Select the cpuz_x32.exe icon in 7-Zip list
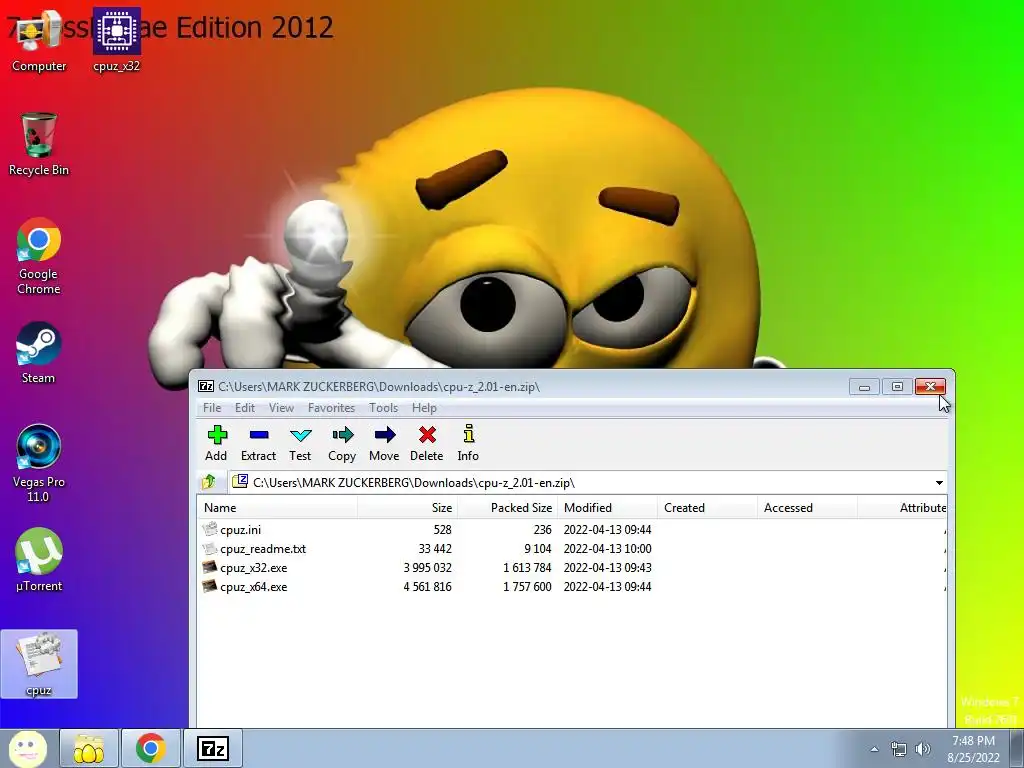1024x768 pixels. pyautogui.click(x=210, y=568)
